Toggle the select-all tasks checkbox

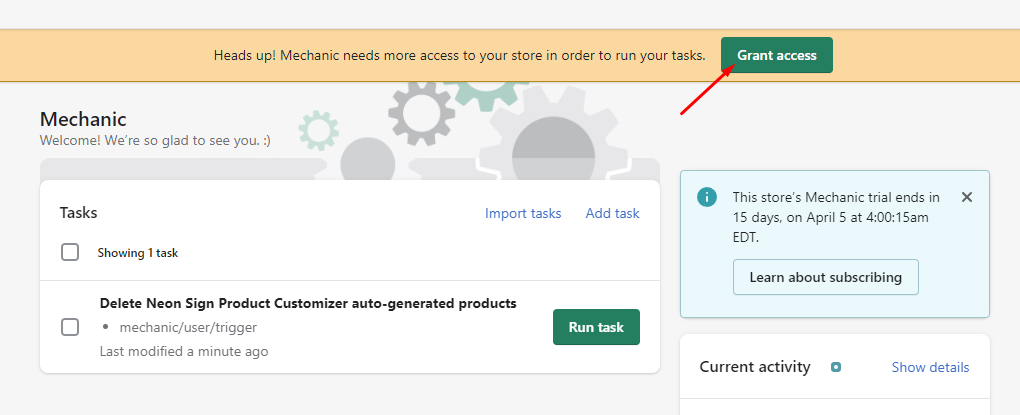pyautogui.click(x=70, y=252)
